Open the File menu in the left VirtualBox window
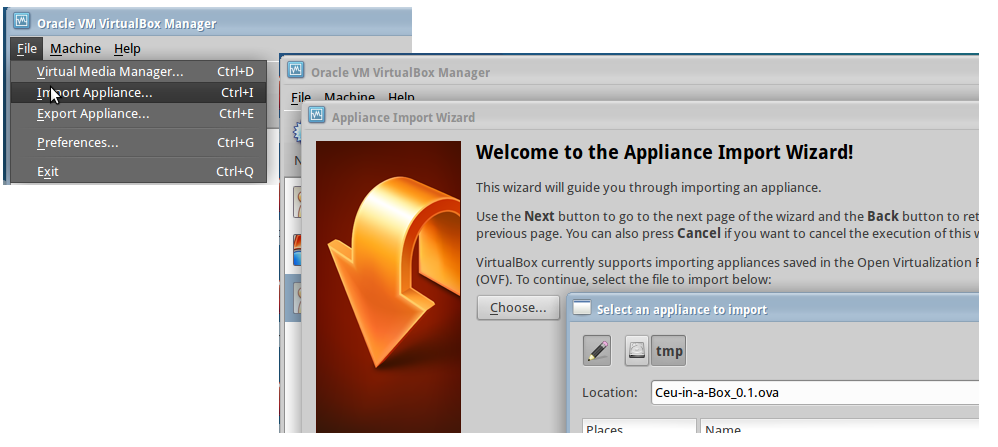This screenshot has height=447, width=998. point(27,48)
